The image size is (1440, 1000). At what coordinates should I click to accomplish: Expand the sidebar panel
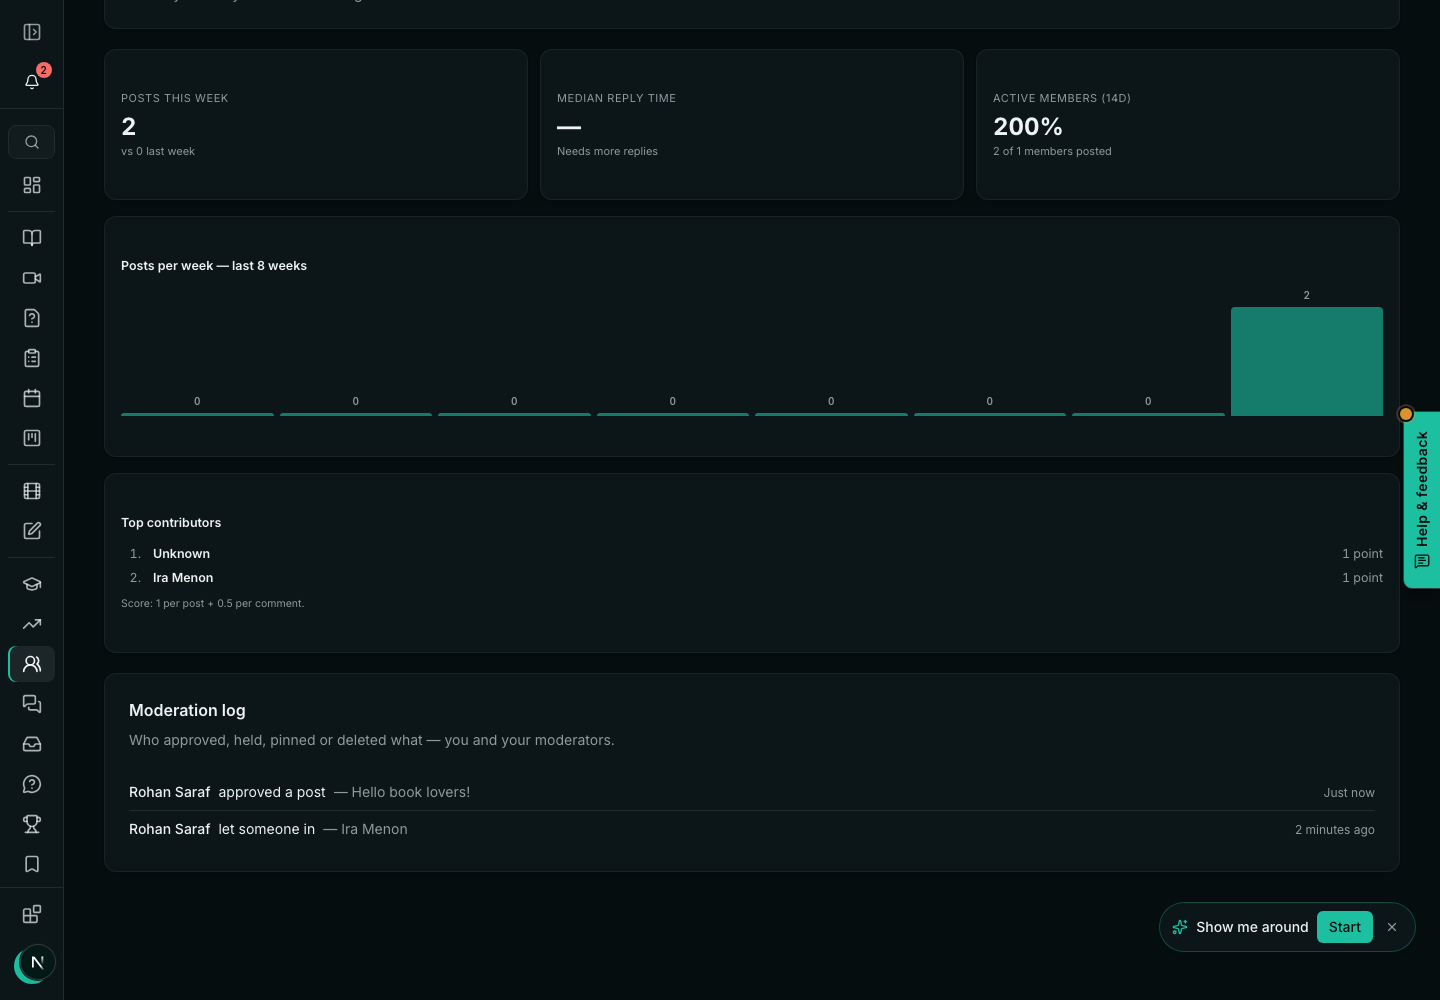(32, 32)
